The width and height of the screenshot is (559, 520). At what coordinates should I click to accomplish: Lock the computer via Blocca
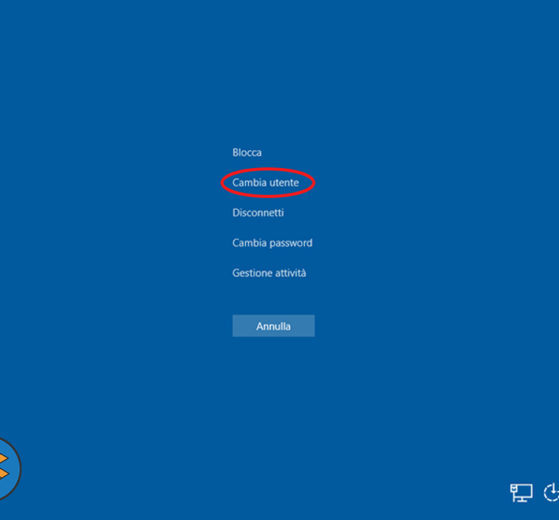point(247,153)
